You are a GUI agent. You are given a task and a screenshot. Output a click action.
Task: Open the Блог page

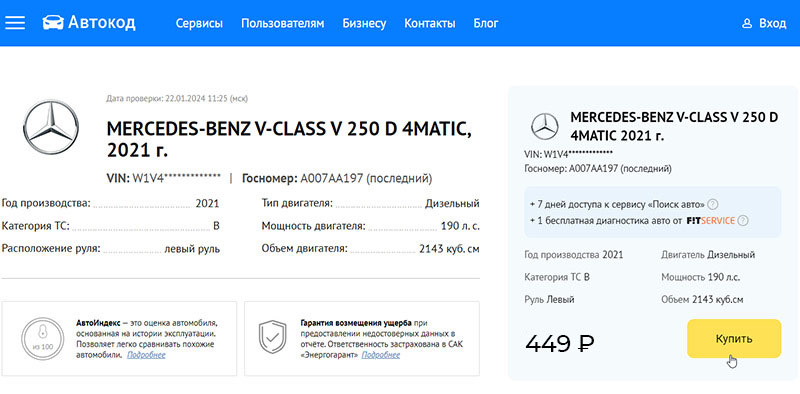tap(486, 23)
